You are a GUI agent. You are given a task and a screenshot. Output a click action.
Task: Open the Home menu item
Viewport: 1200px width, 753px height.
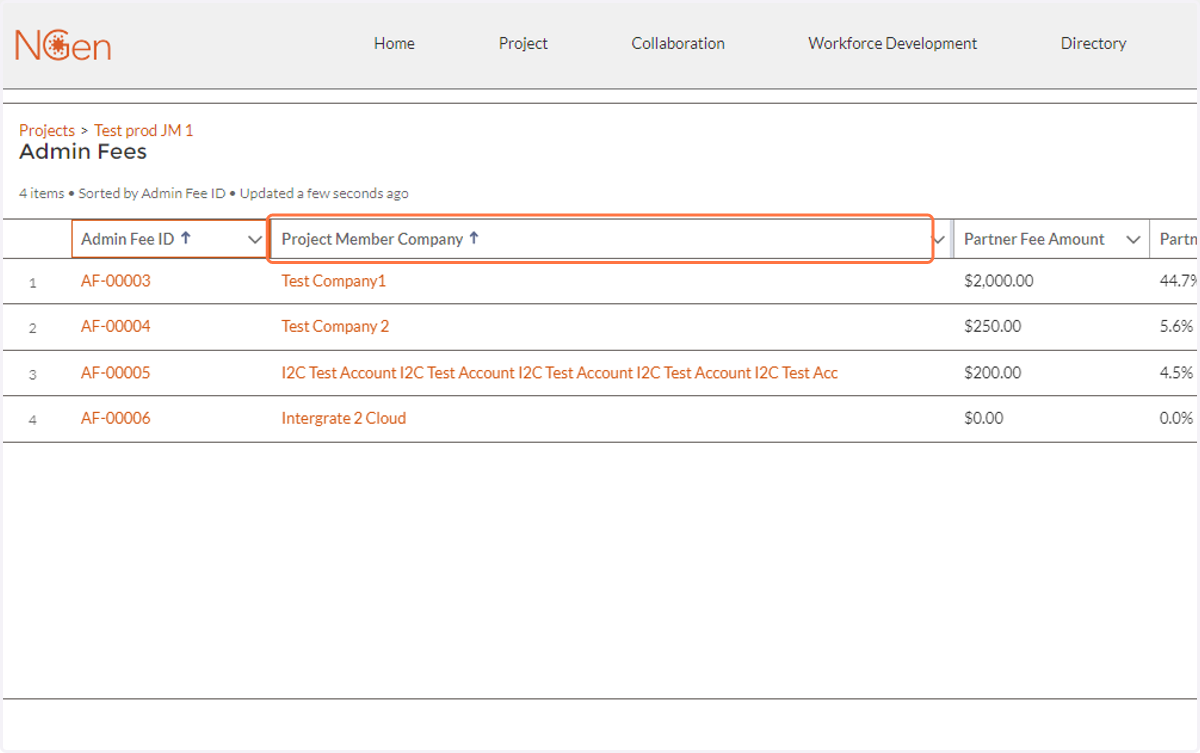(394, 43)
